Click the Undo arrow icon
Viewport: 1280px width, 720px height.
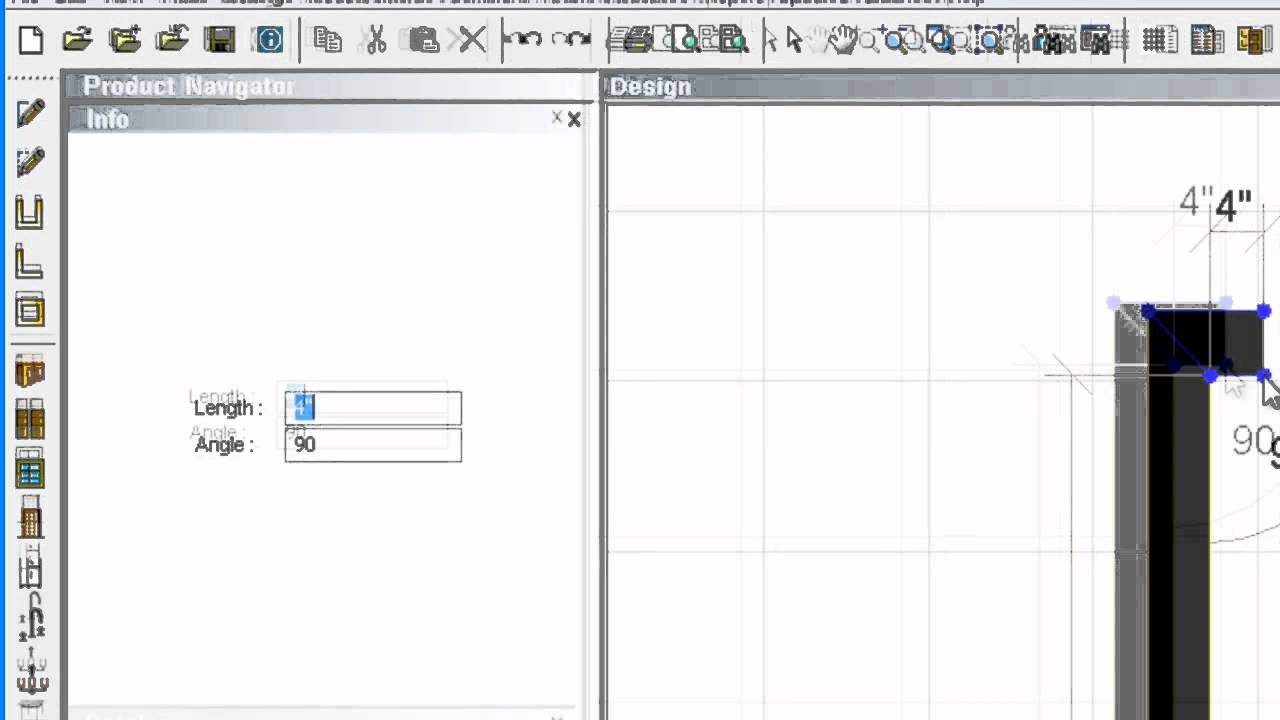[523, 40]
